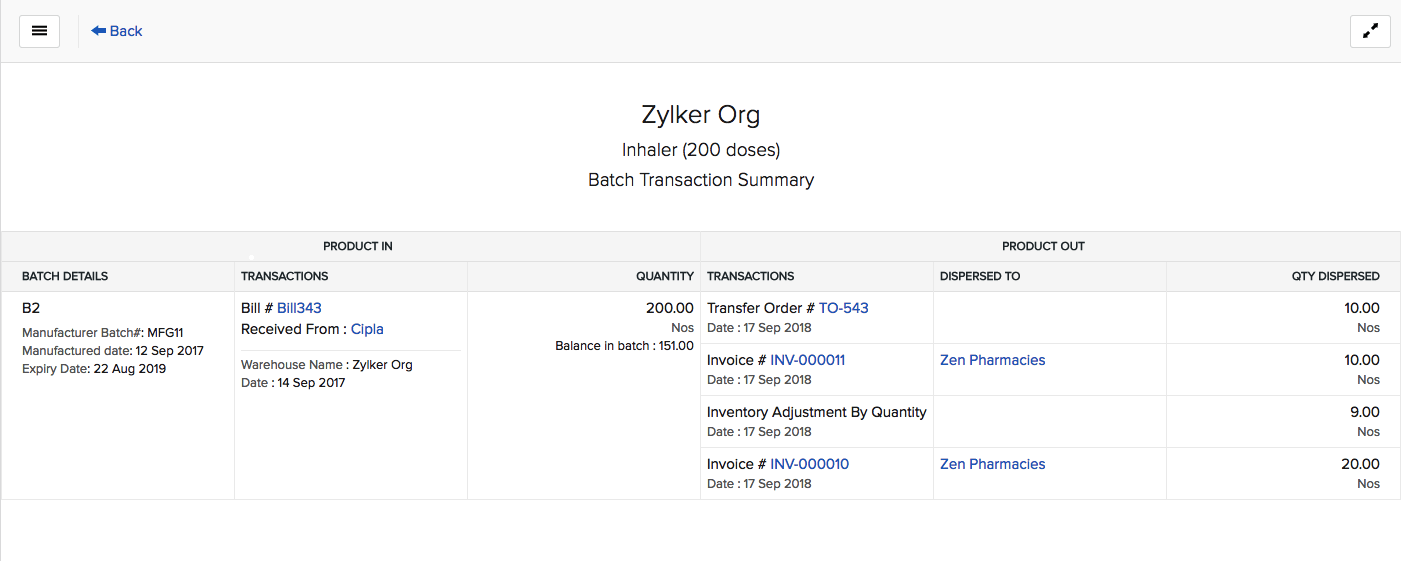Open vendor Cipla link
Screen dimensions: 1401x561
click(x=367, y=329)
